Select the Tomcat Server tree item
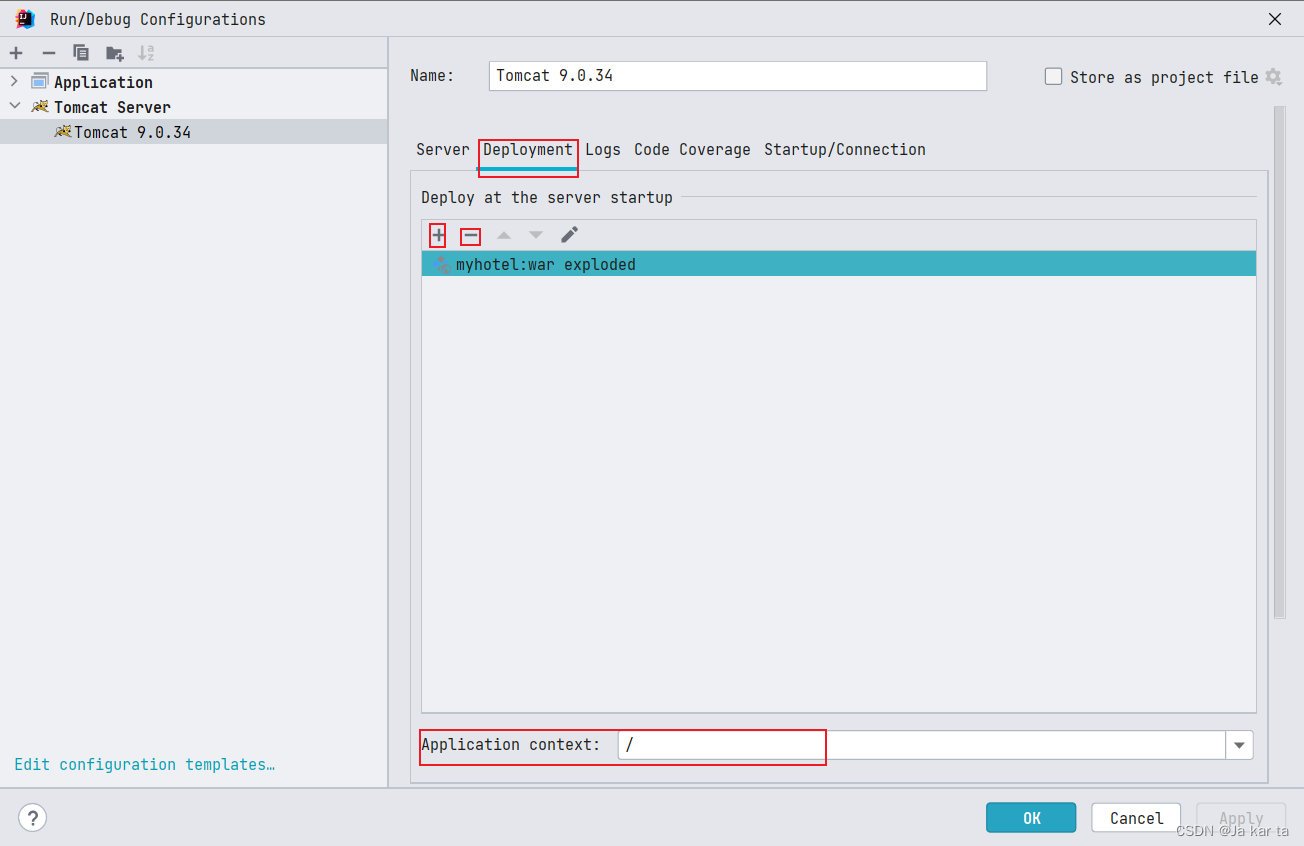 (112, 107)
